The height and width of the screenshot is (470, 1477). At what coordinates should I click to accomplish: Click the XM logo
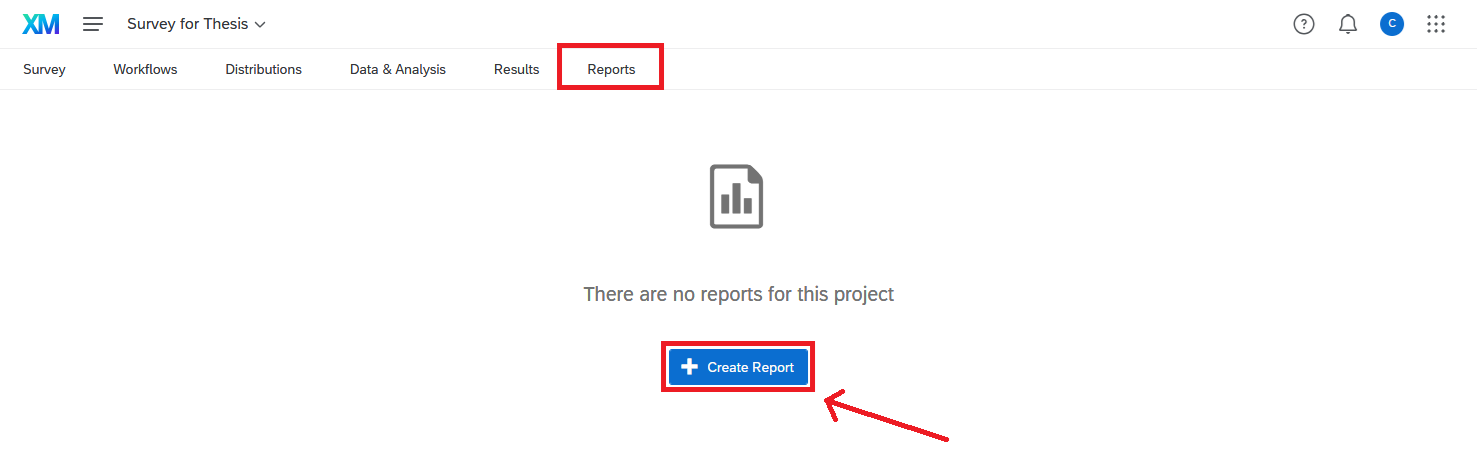pos(40,24)
